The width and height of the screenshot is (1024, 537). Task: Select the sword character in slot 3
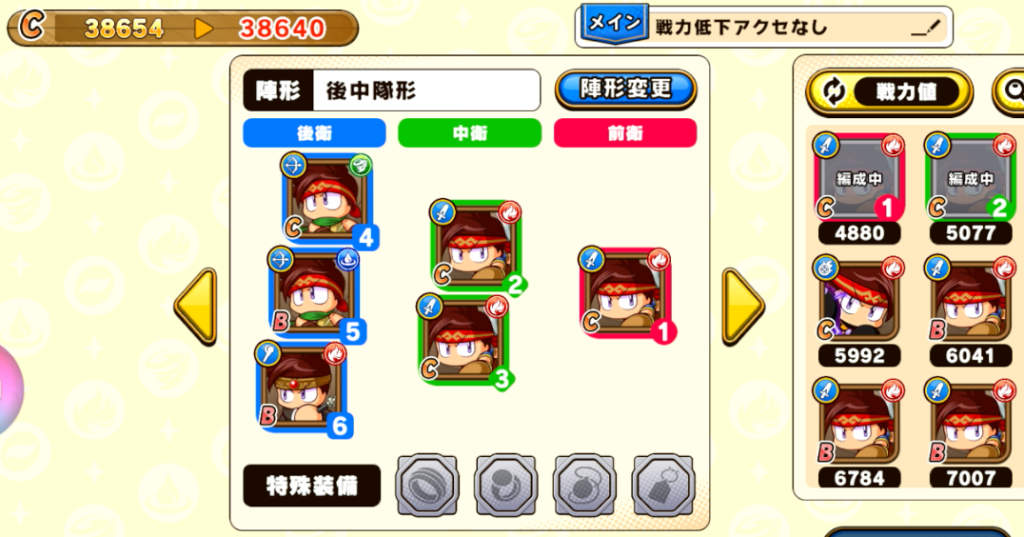point(464,340)
